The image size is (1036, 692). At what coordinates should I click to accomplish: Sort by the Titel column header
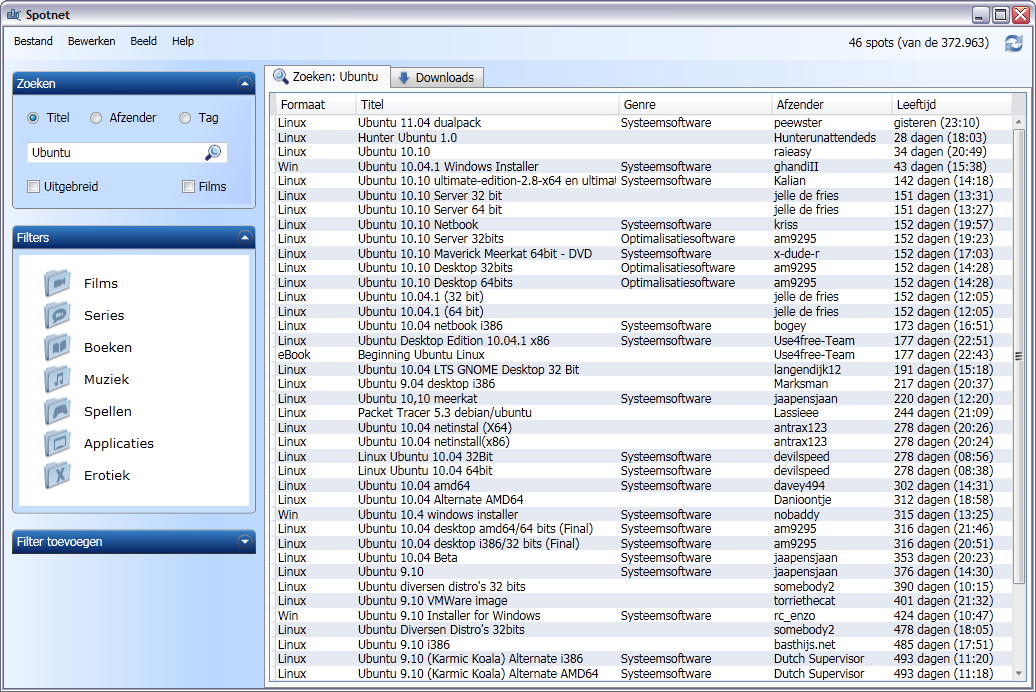click(x=487, y=104)
